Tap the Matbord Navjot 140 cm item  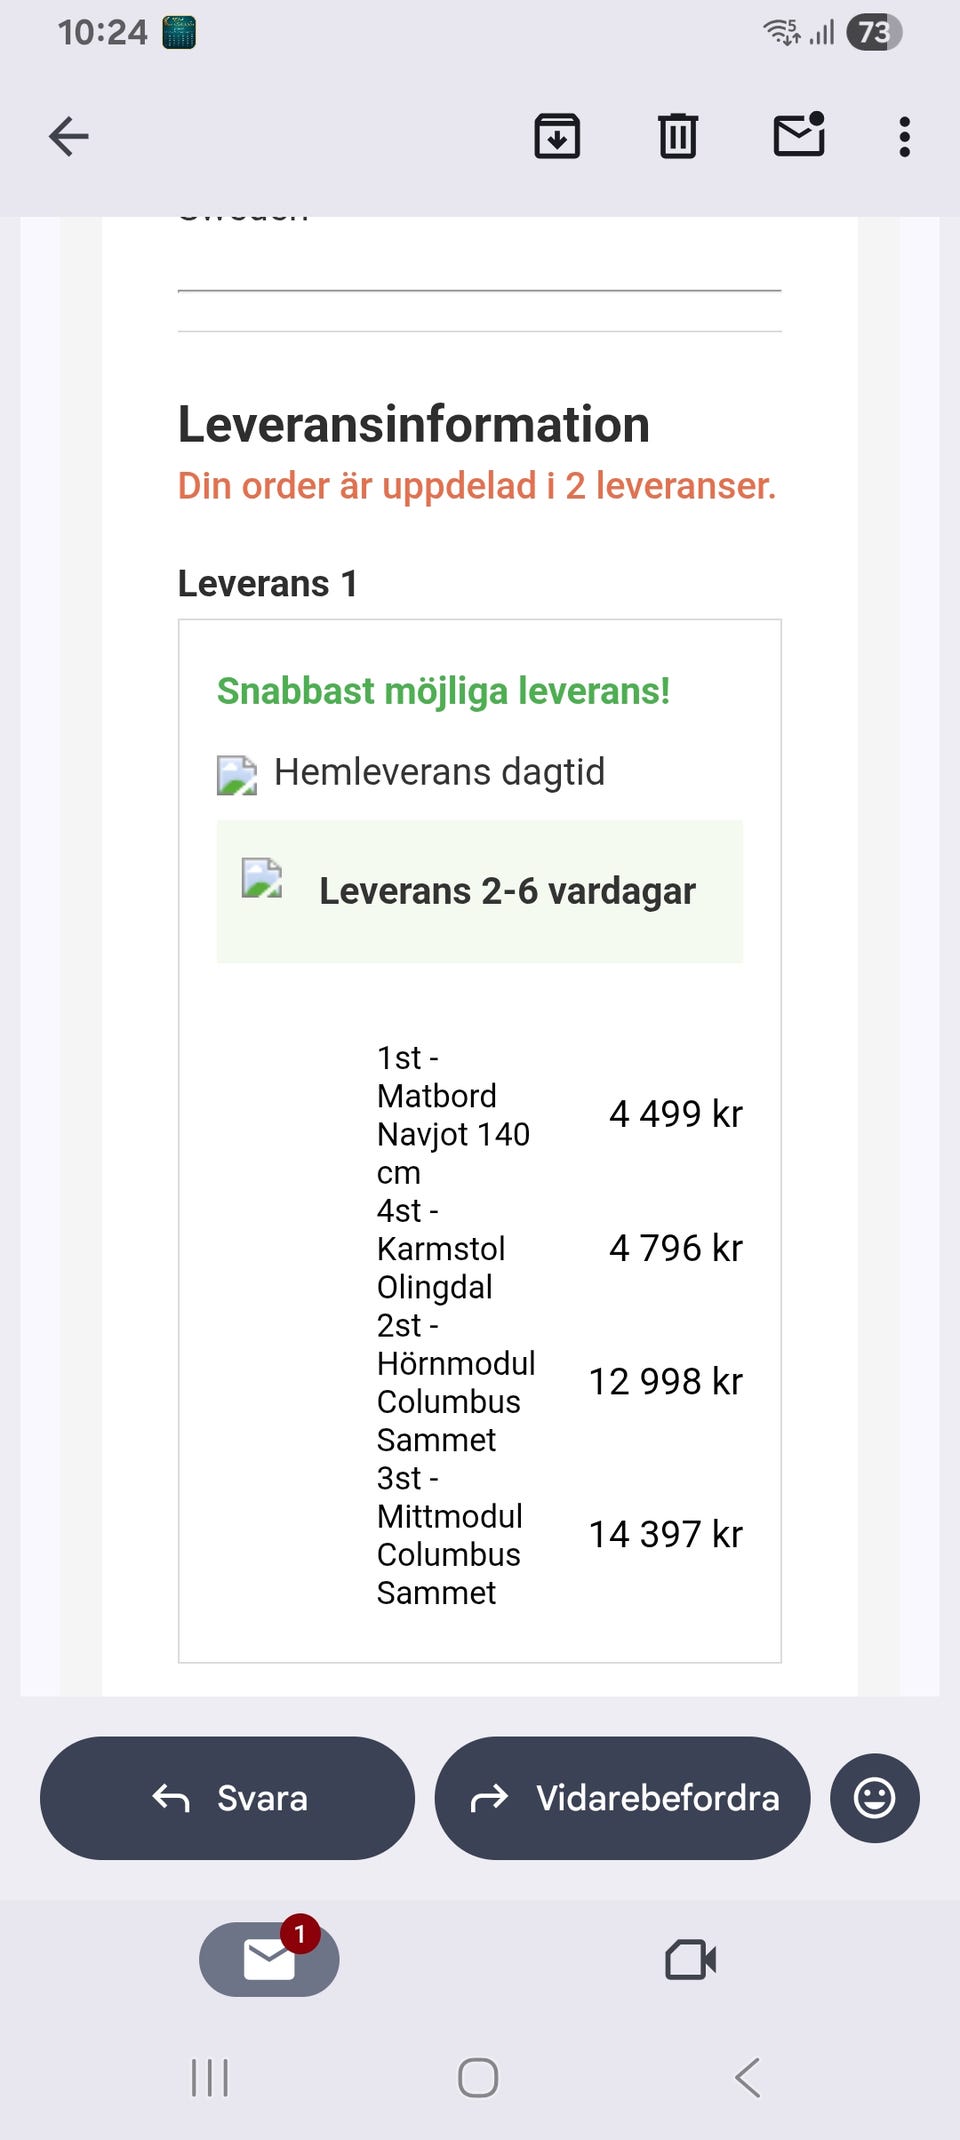point(454,1115)
